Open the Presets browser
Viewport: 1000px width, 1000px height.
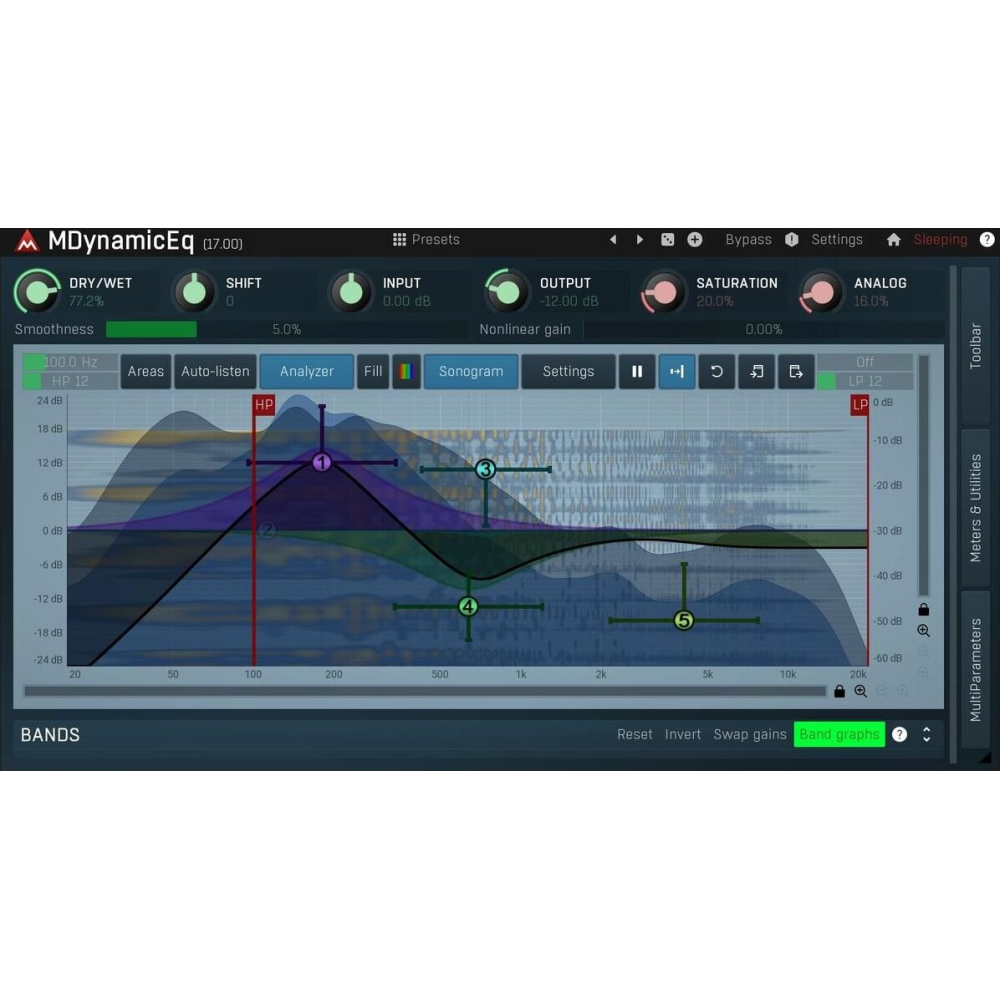point(426,240)
